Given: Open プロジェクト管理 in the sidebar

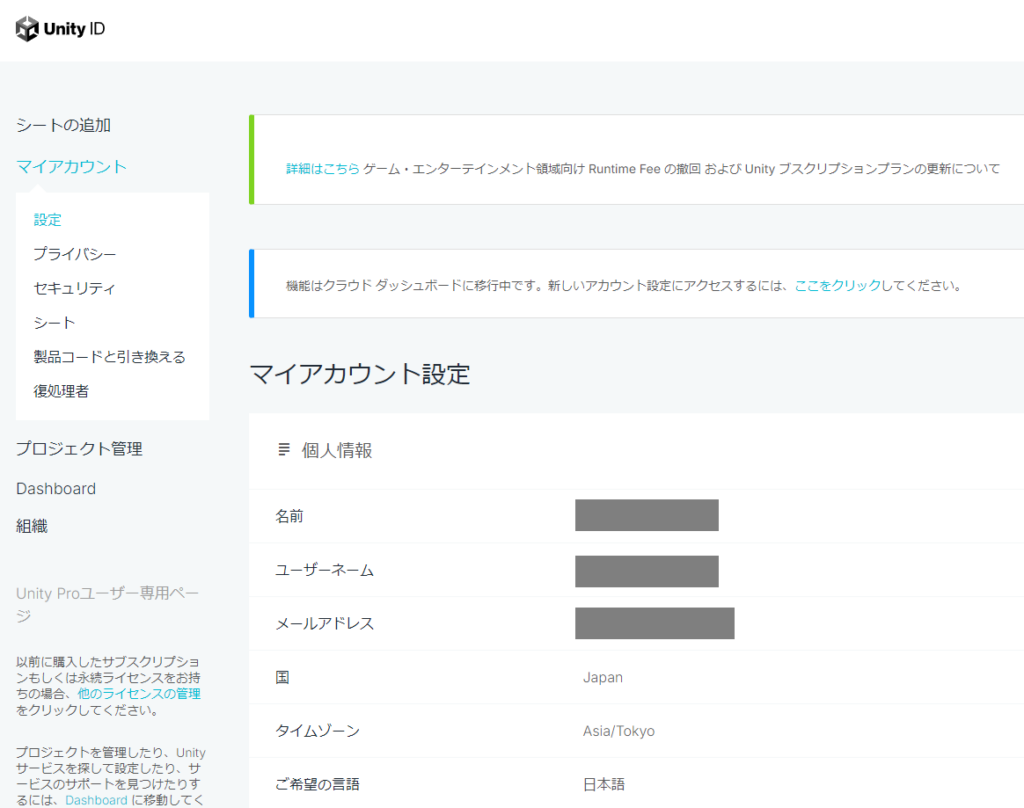Looking at the screenshot, I should coord(79,449).
